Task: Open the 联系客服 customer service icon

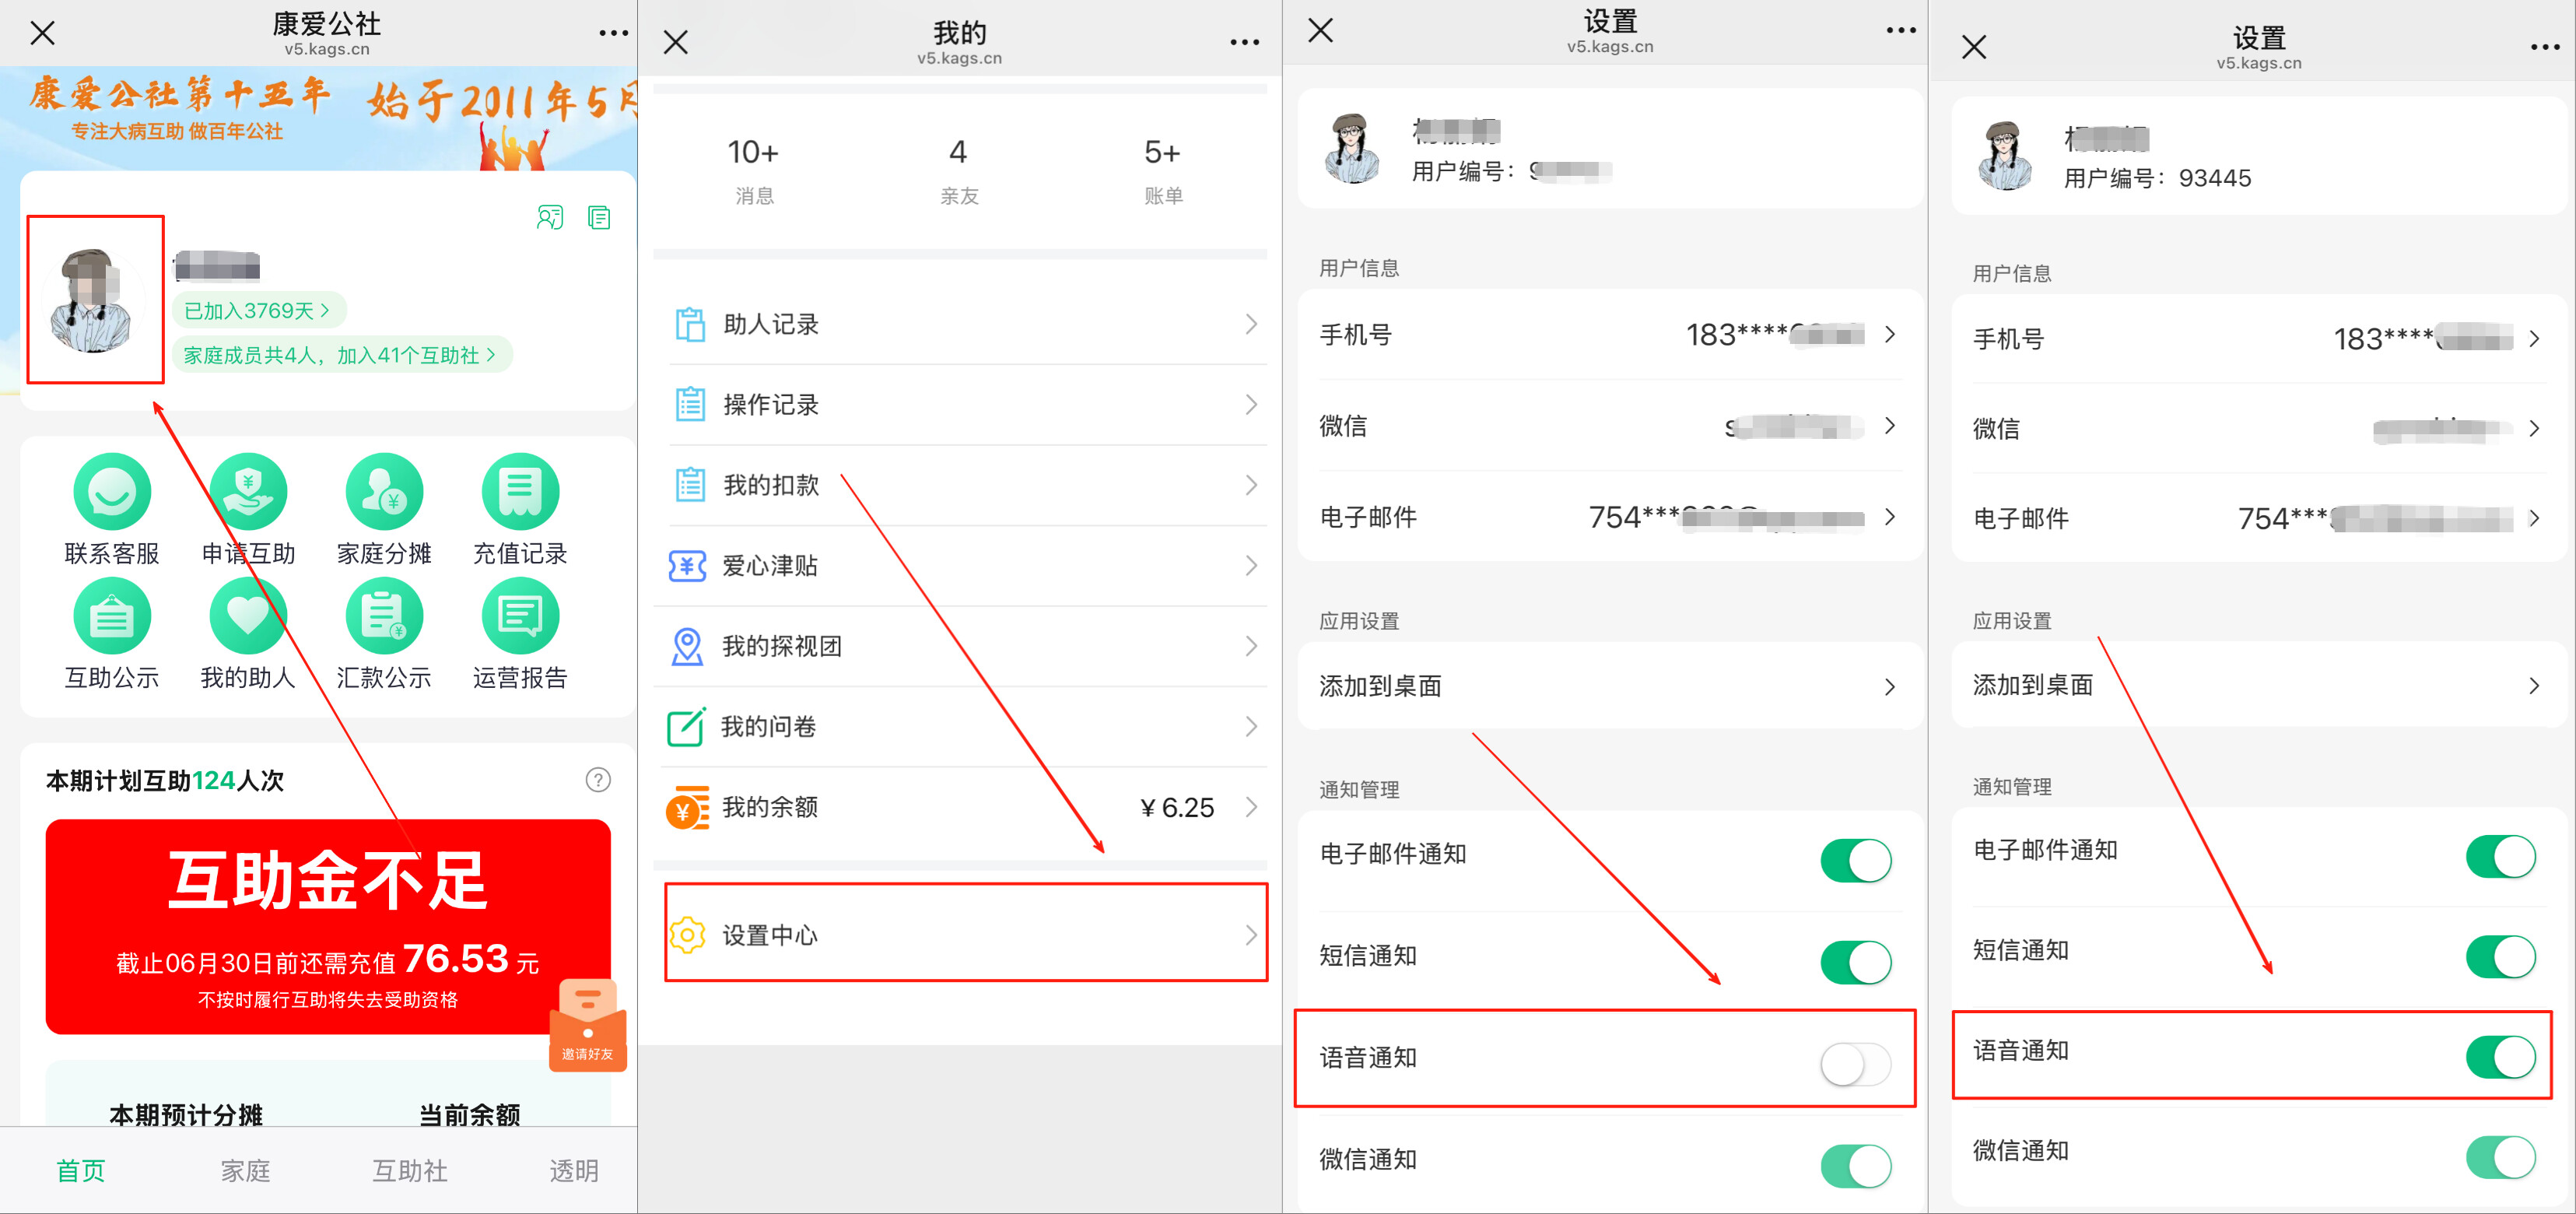Action: coord(112,491)
